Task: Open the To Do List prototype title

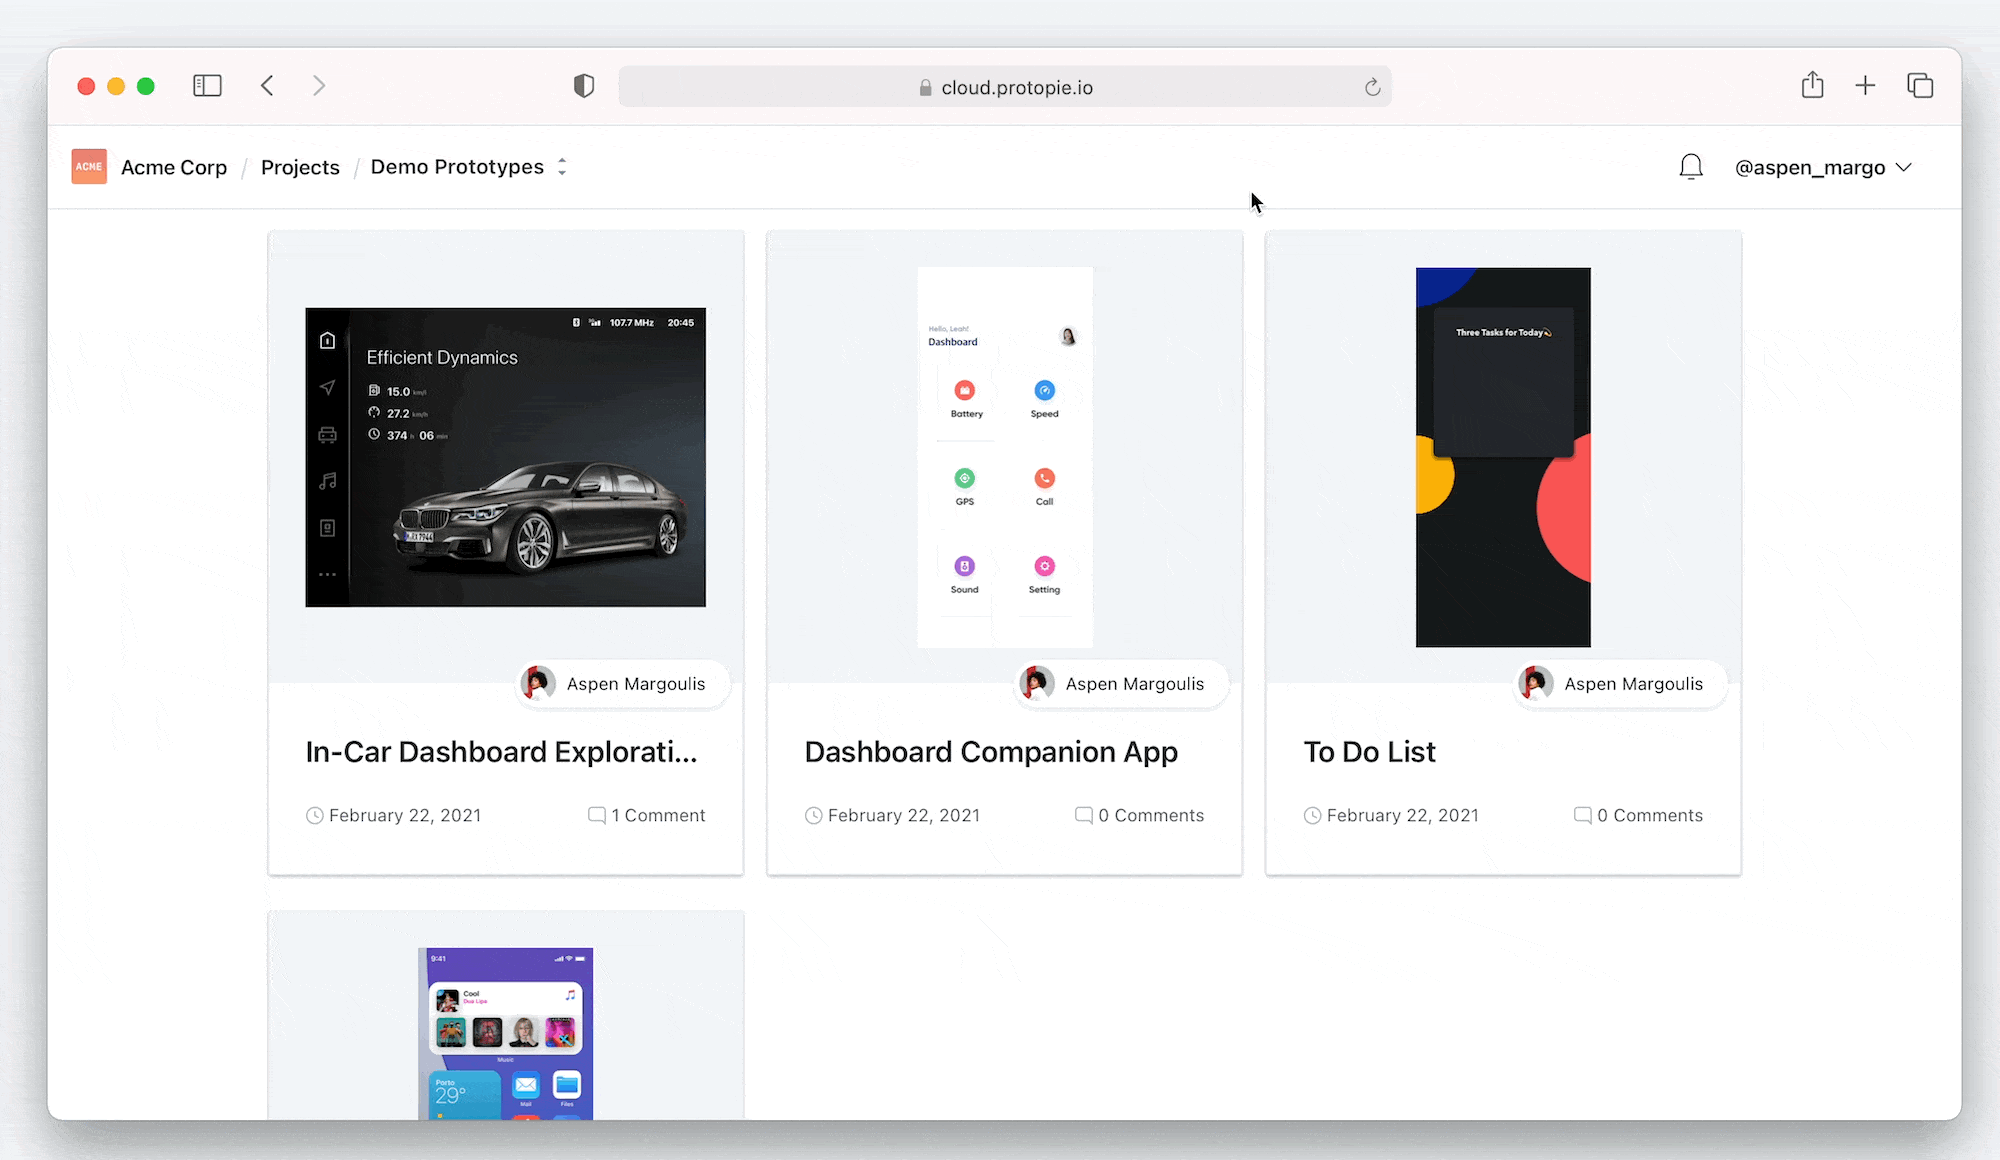Action: pyautogui.click(x=1369, y=752)
